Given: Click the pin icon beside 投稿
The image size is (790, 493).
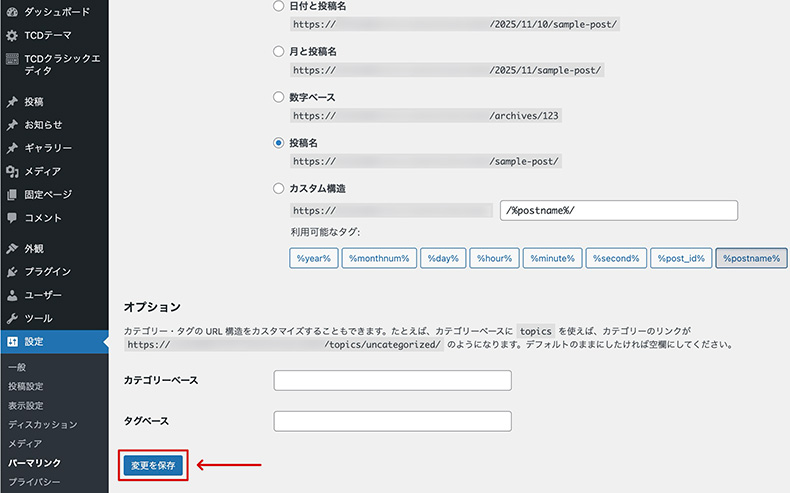Looking at the screenshot, I should 12,102.
